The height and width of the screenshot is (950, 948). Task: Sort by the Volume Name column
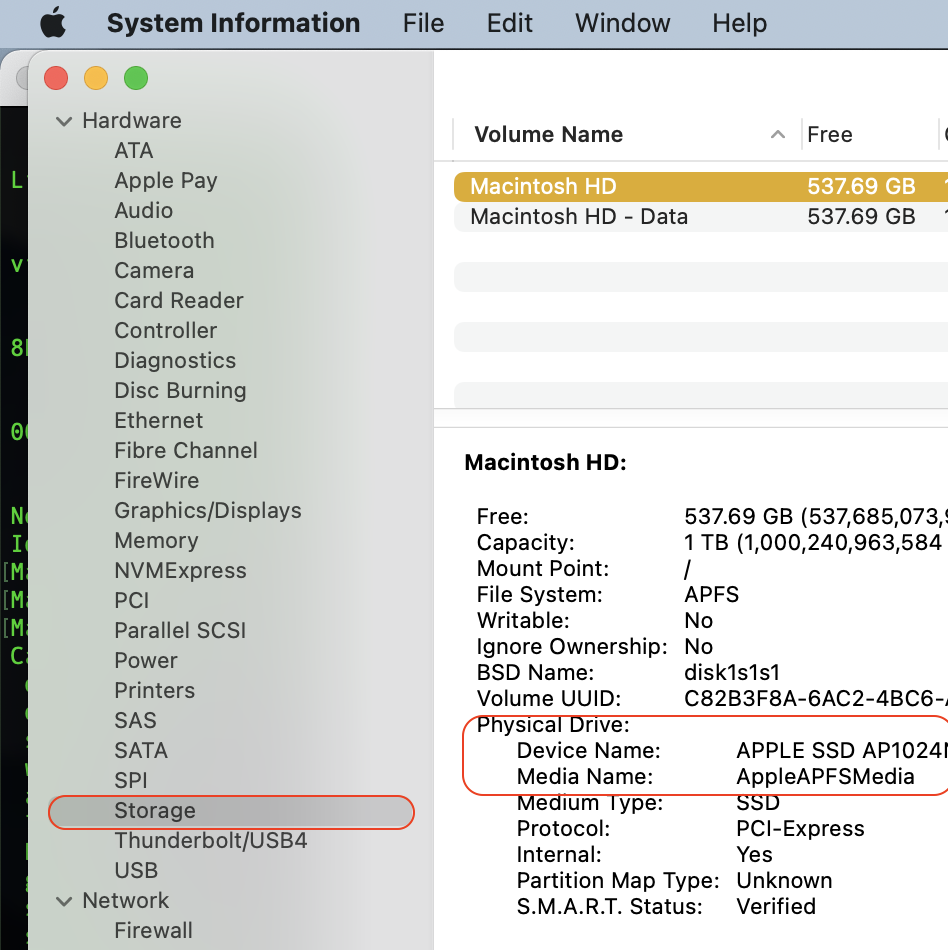(626, 134)
